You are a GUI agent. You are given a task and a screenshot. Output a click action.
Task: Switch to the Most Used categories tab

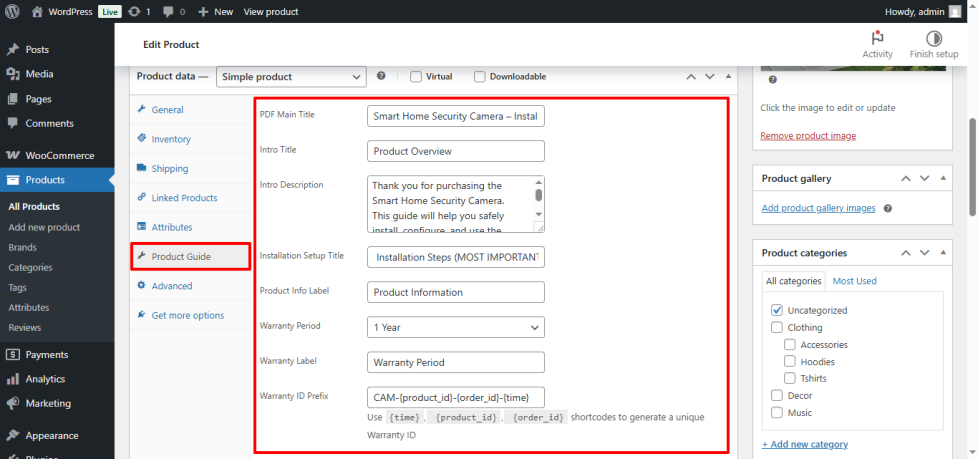[854, 281]
